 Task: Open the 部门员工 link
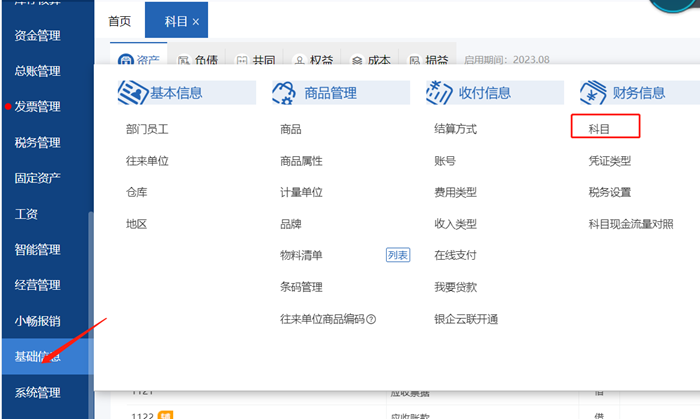147,129
